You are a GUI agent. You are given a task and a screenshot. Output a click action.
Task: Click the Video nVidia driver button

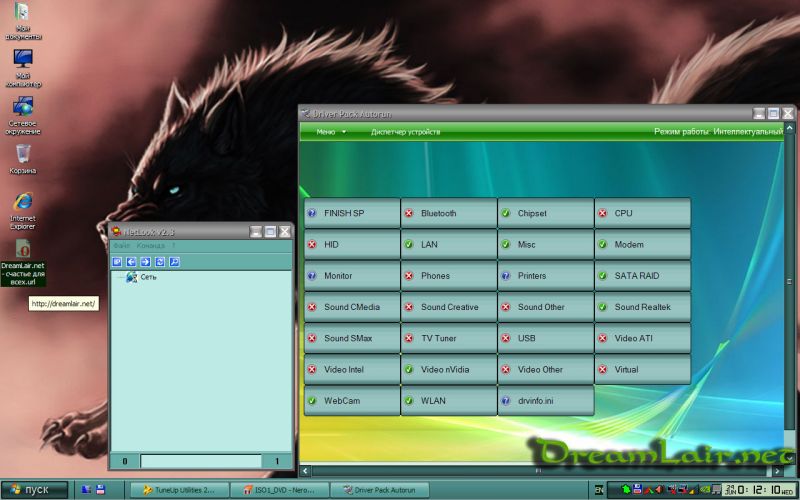tap(449, 369)
